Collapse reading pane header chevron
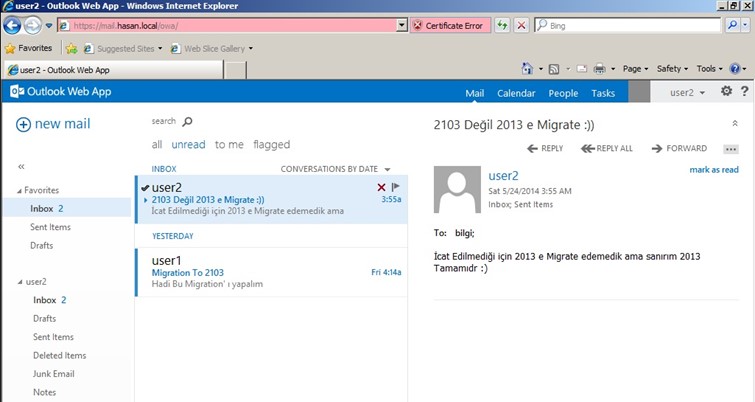The image size is (755, 402). point(735,123)
